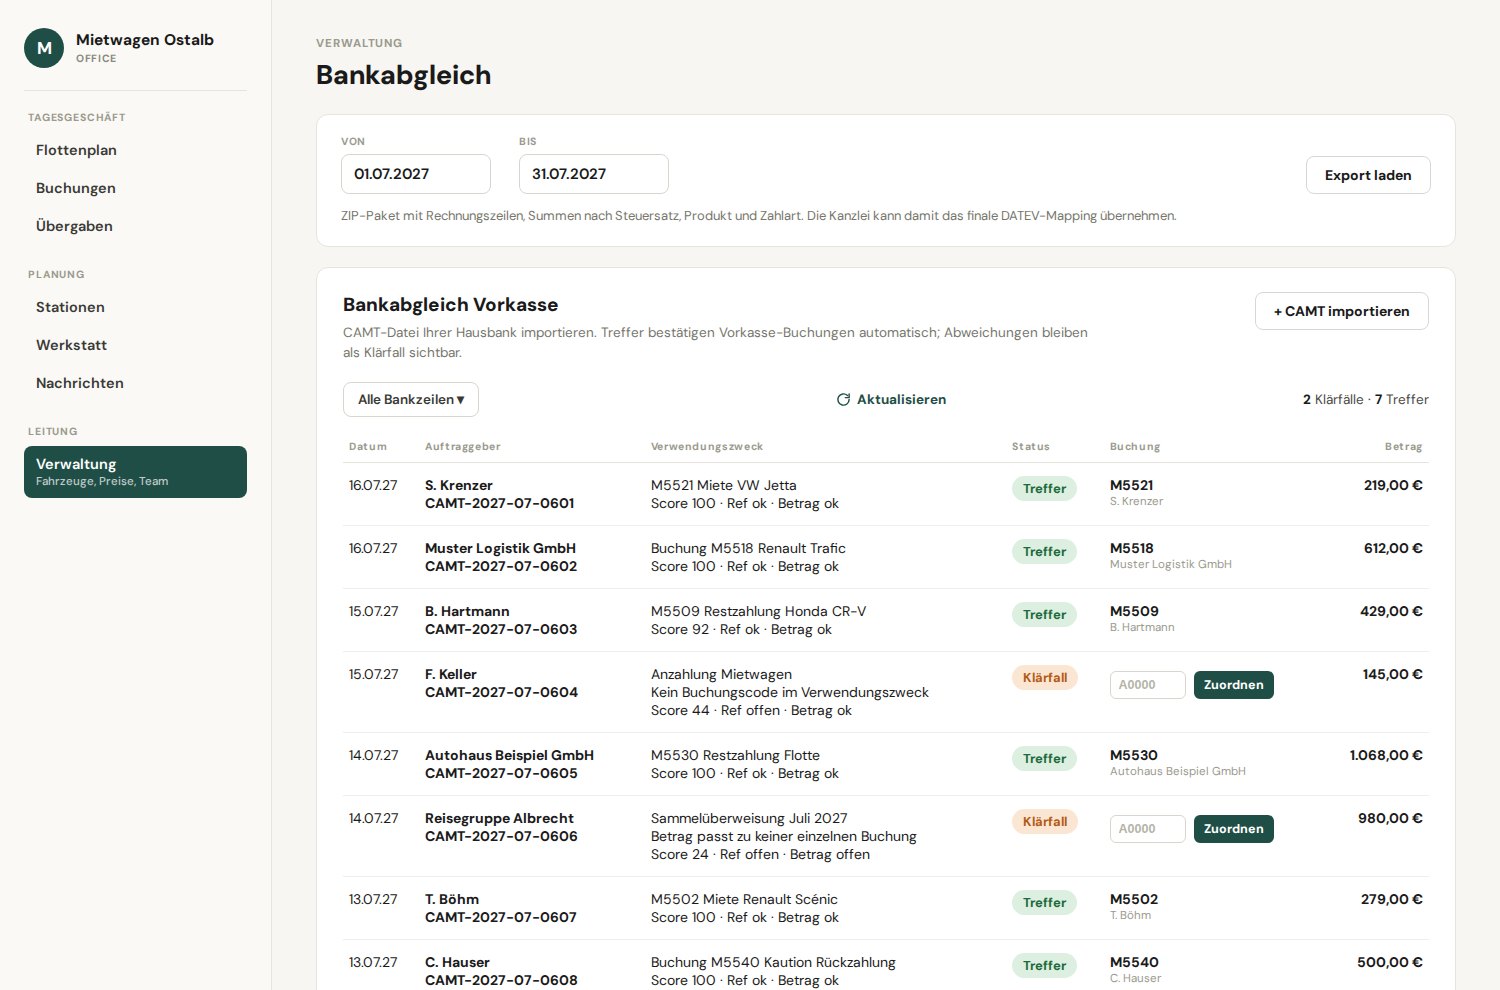This screenshot has width=1500, height=990.
Task: Click the booking code field in F. Keller row
Action: pos(1148,685)
